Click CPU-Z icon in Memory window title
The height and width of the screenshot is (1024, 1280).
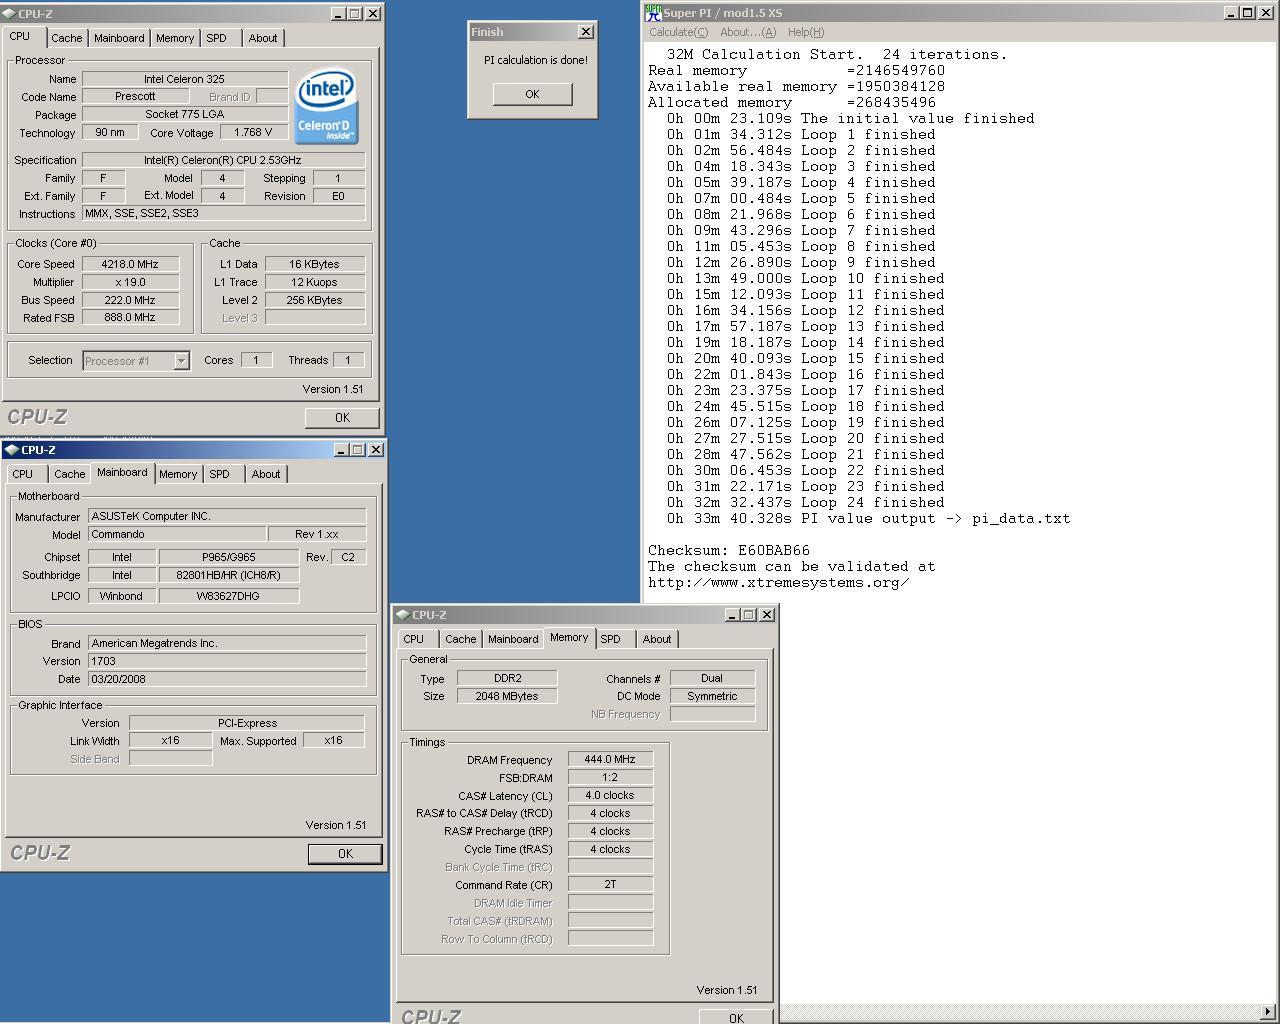point(402,615)
